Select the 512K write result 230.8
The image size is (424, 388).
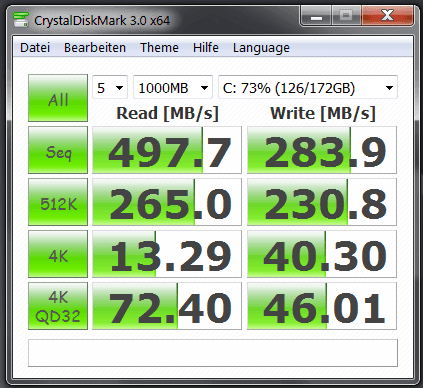[x=322, y=202]
